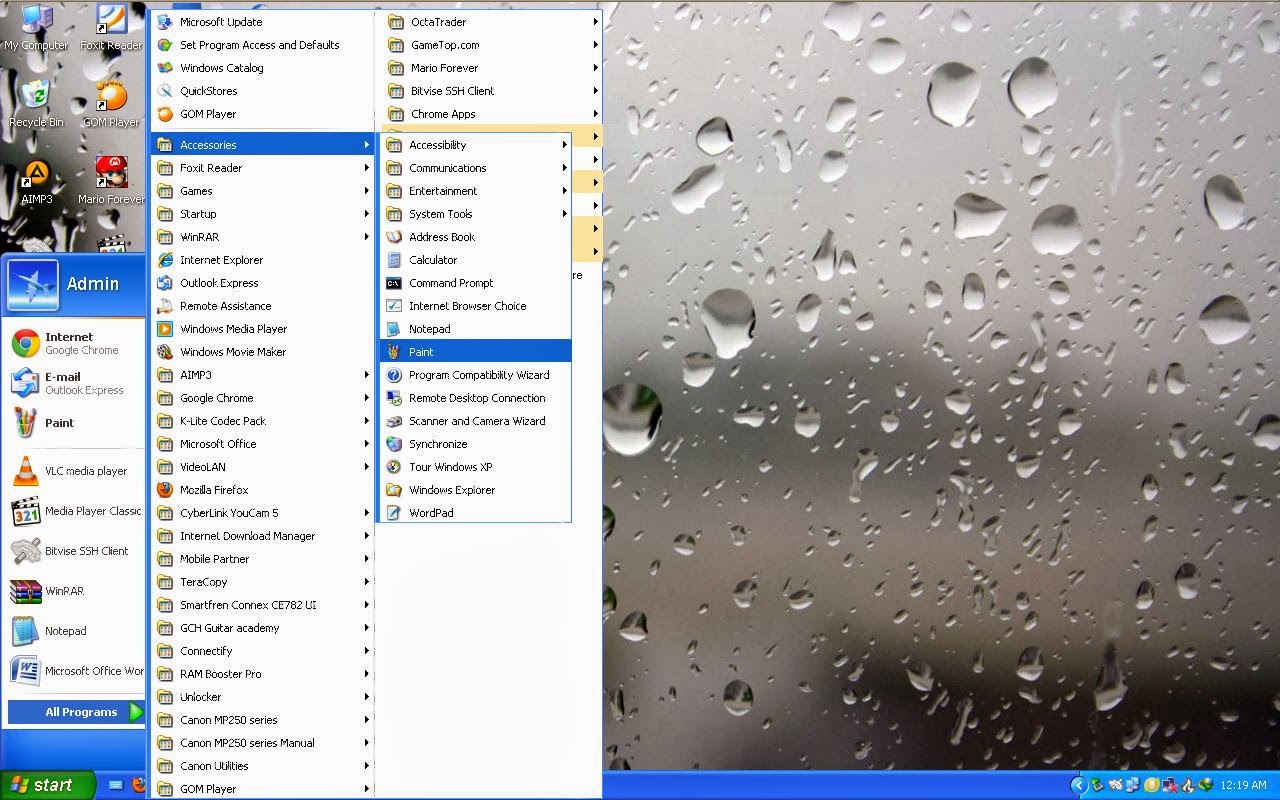Click the Microsoft Update icon

coord(165,22)
